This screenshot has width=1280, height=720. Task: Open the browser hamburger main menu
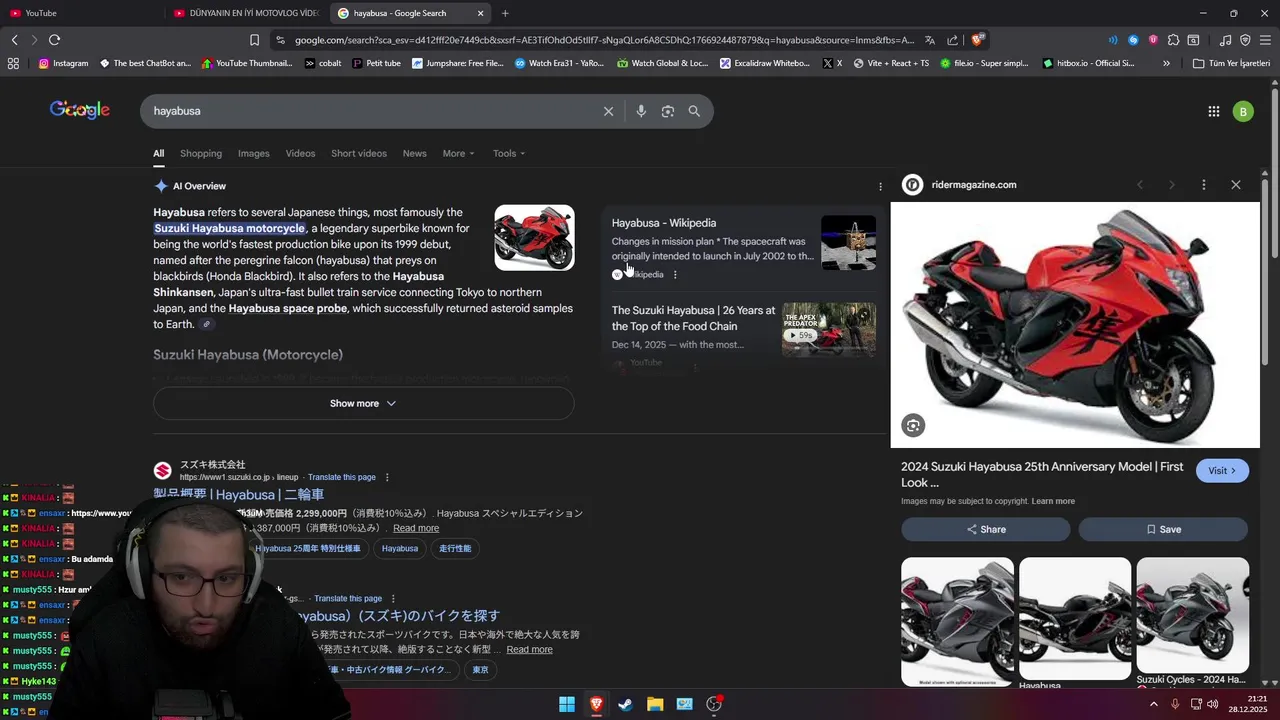pyautogui.click(x=1265, y=40)
